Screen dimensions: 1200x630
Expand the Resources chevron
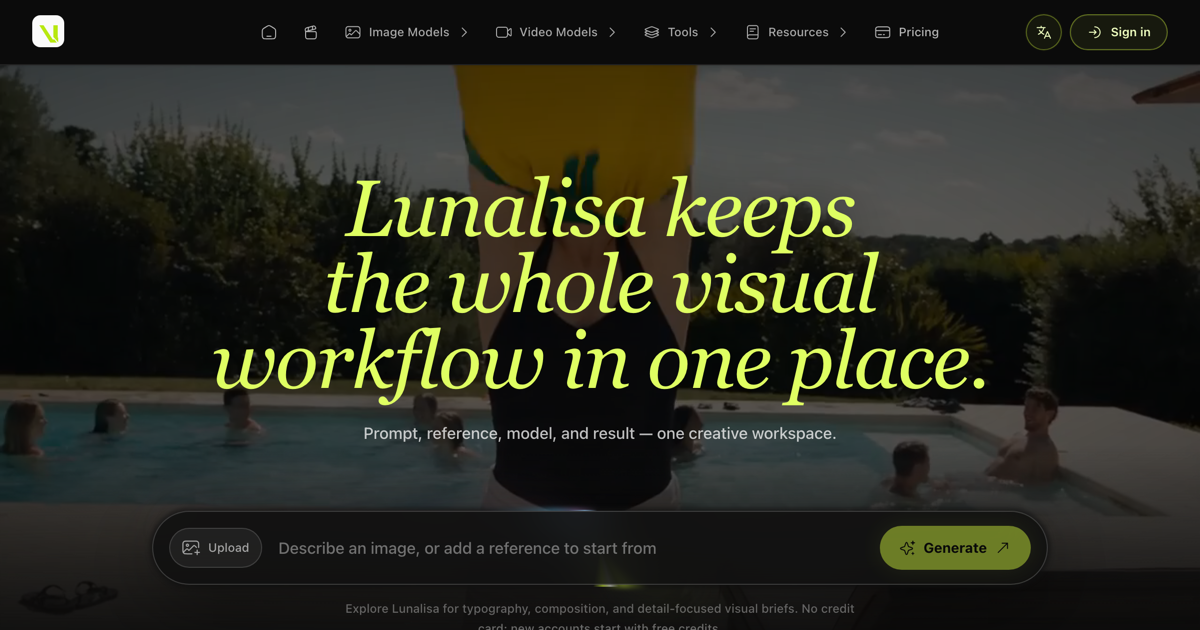click(x=843, y=32)
